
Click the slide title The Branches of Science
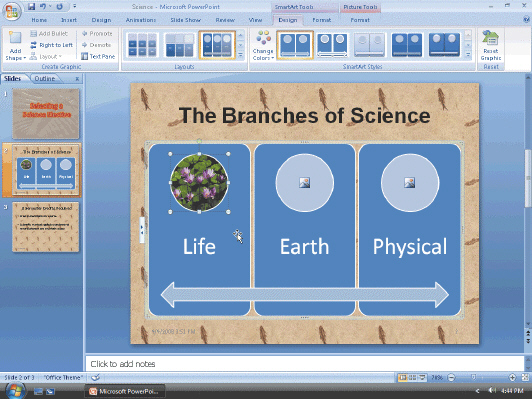304,115
